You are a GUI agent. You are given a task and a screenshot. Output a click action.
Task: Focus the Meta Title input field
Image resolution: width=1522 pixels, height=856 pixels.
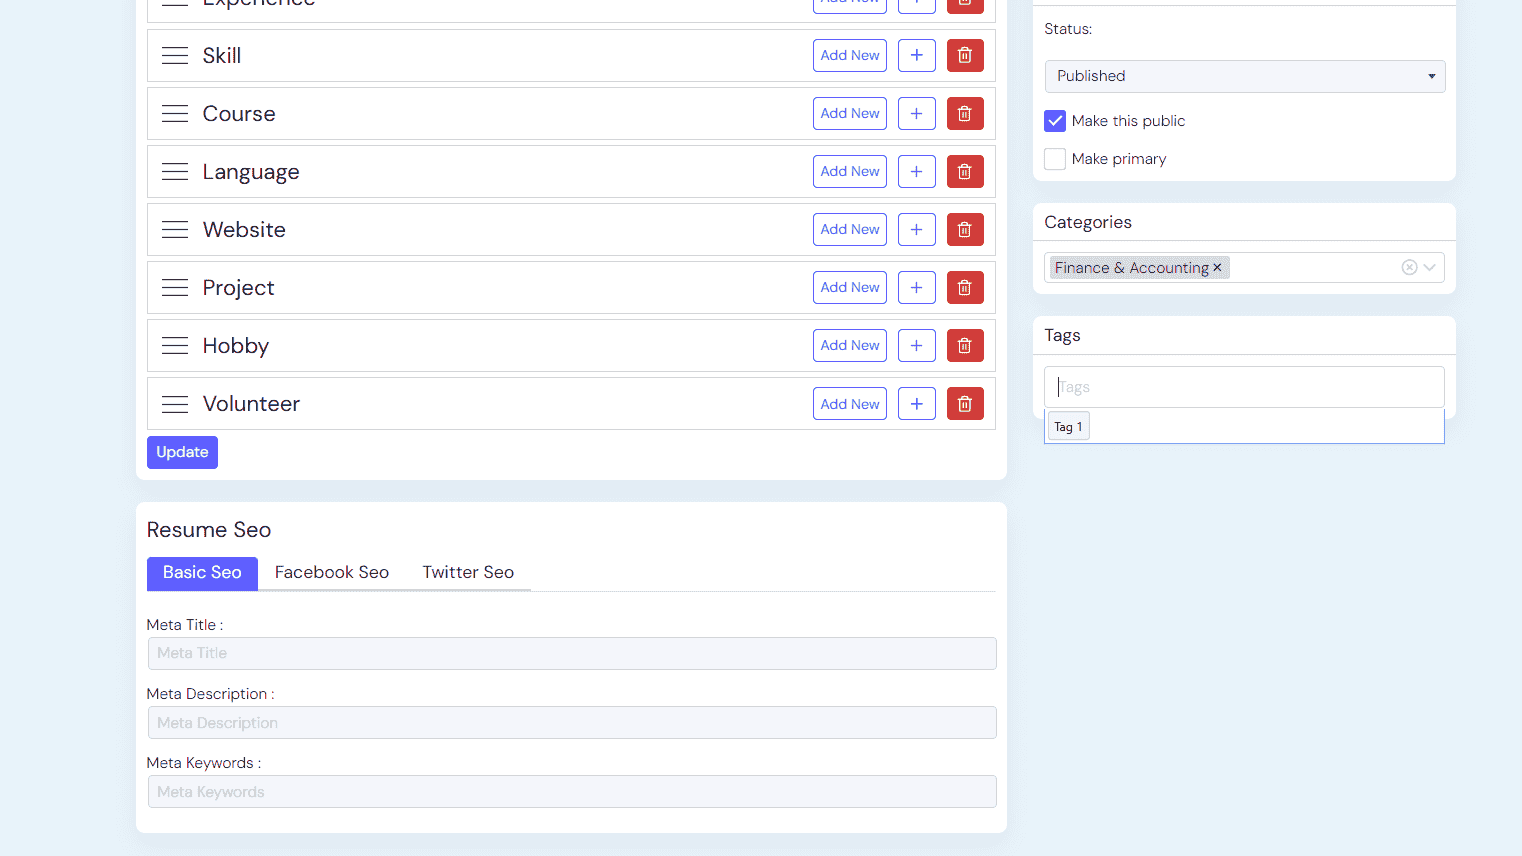click(571, 653)
